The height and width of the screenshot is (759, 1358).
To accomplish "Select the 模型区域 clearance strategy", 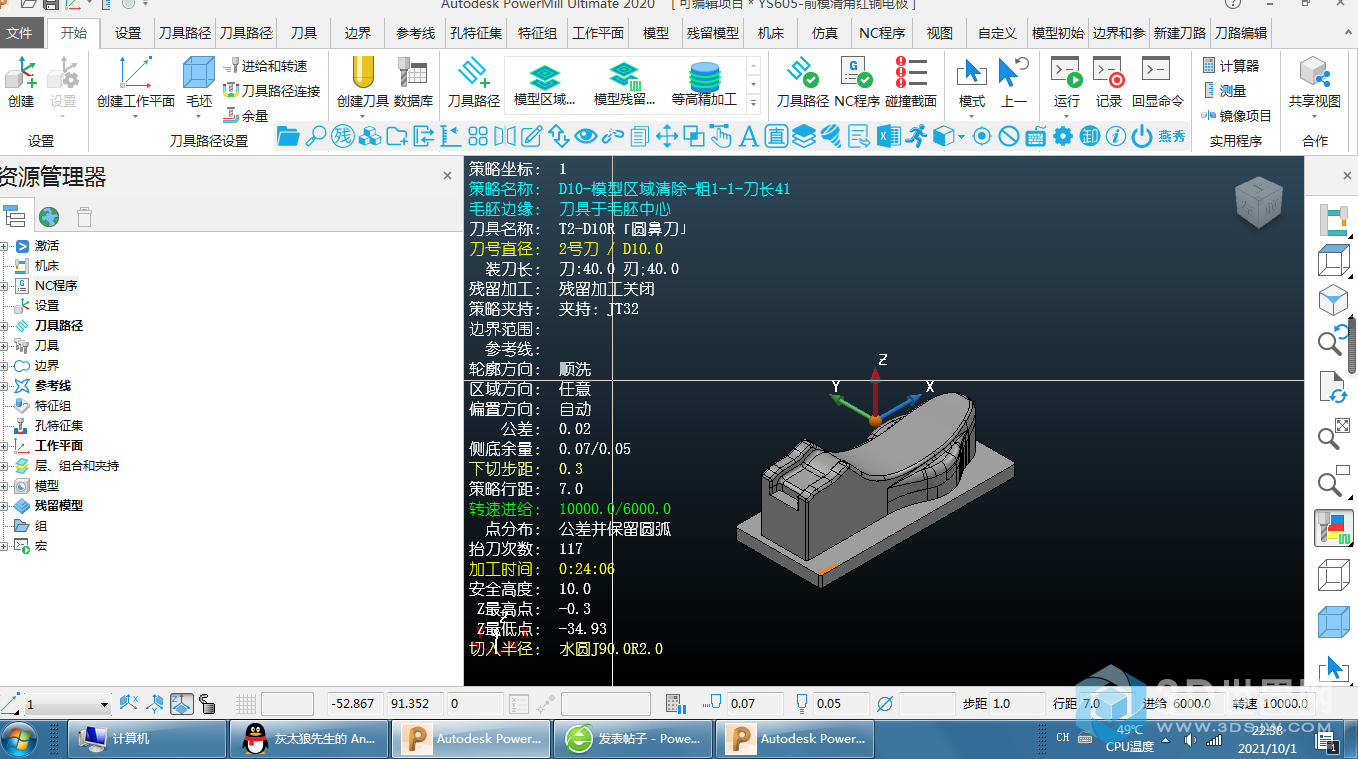I will point(545,85).
